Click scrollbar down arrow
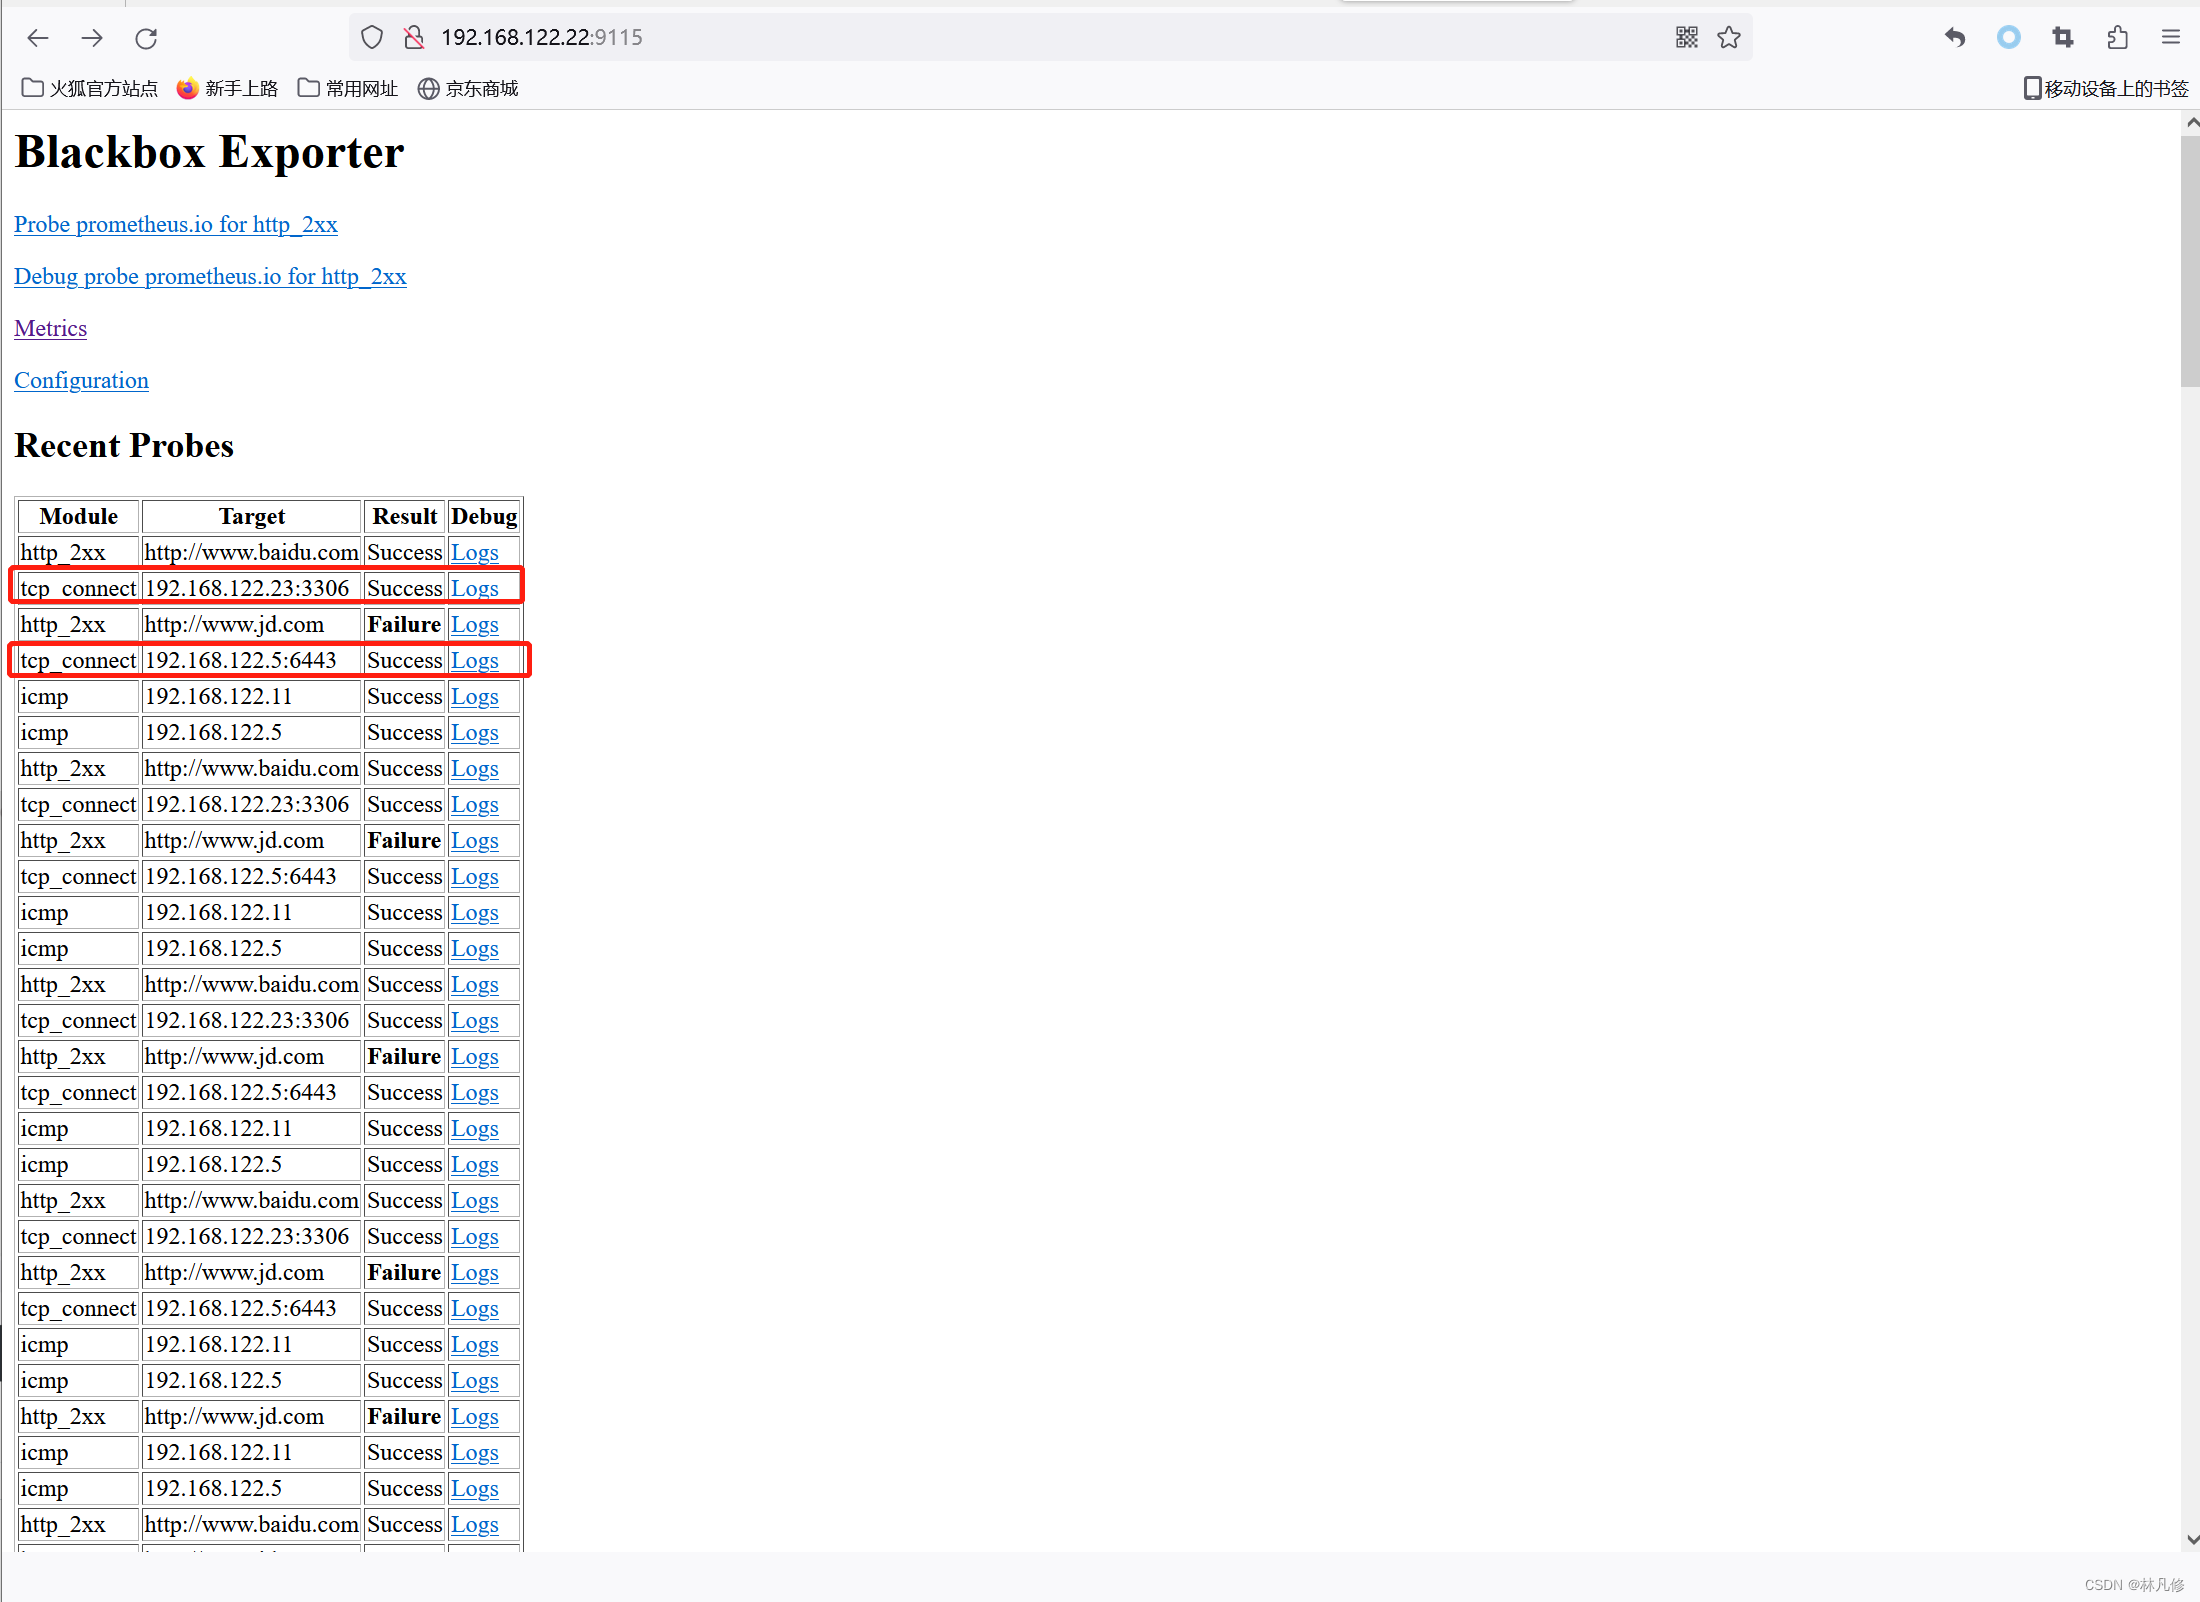Screen dimensions: 2200x1602 tap(2191, 1540)
